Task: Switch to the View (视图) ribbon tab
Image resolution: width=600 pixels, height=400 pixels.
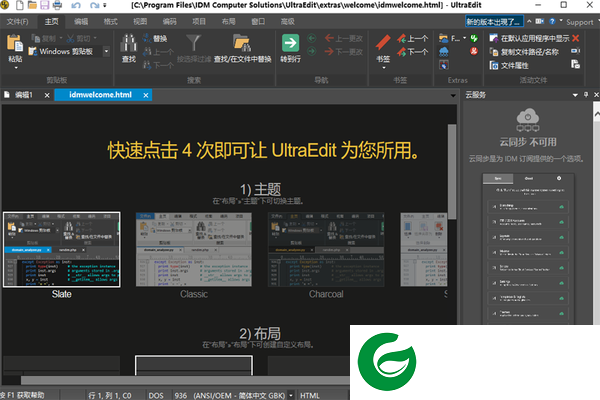Action: (x=140, y=22)
